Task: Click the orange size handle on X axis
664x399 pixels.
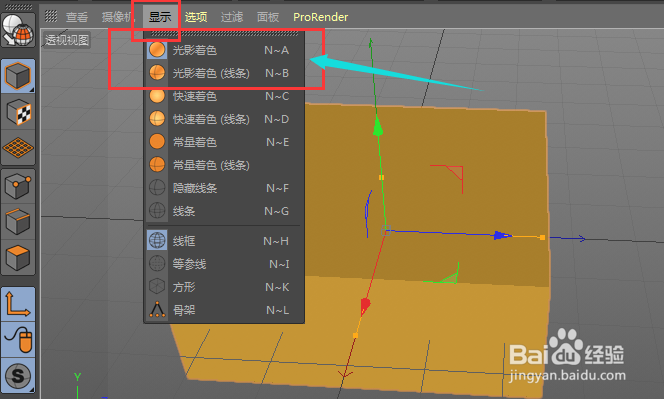Action: pyautogui.click(x=355, y=335)
